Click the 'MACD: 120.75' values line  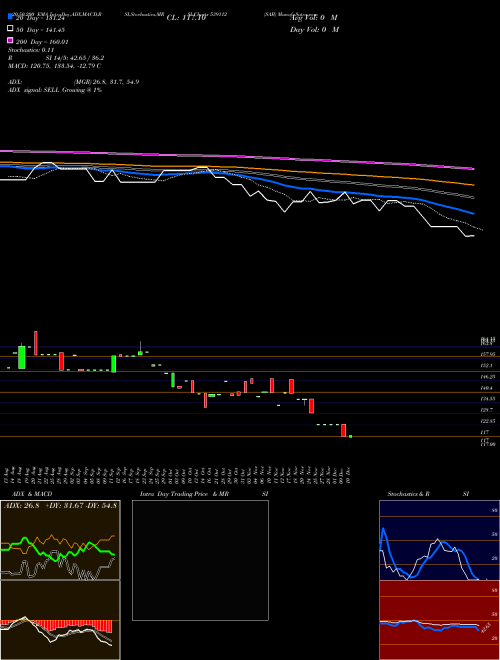pos(54,66)
